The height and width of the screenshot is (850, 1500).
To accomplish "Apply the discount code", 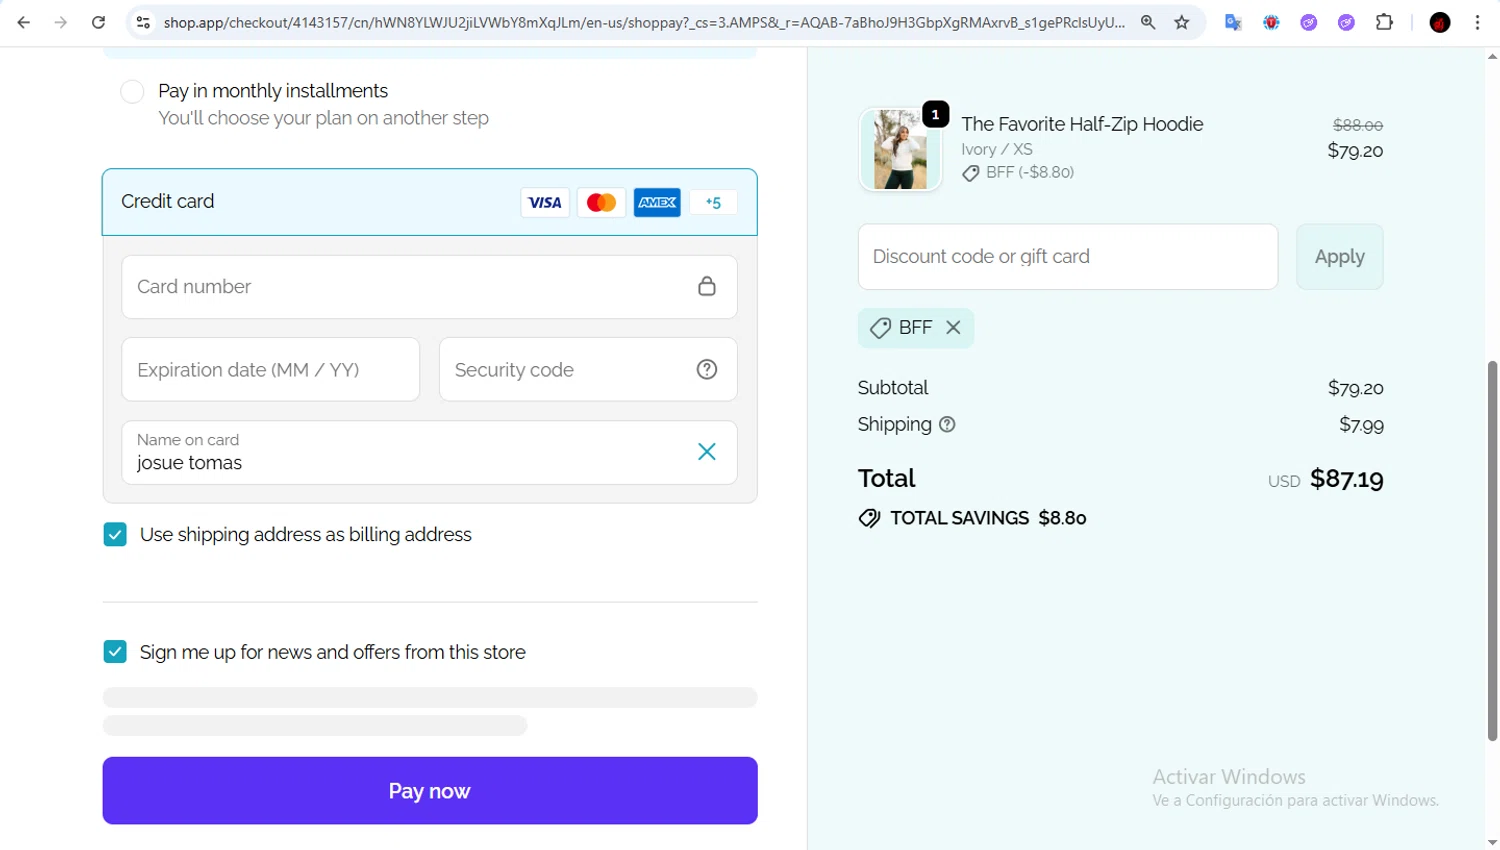I will point(1340,257).
